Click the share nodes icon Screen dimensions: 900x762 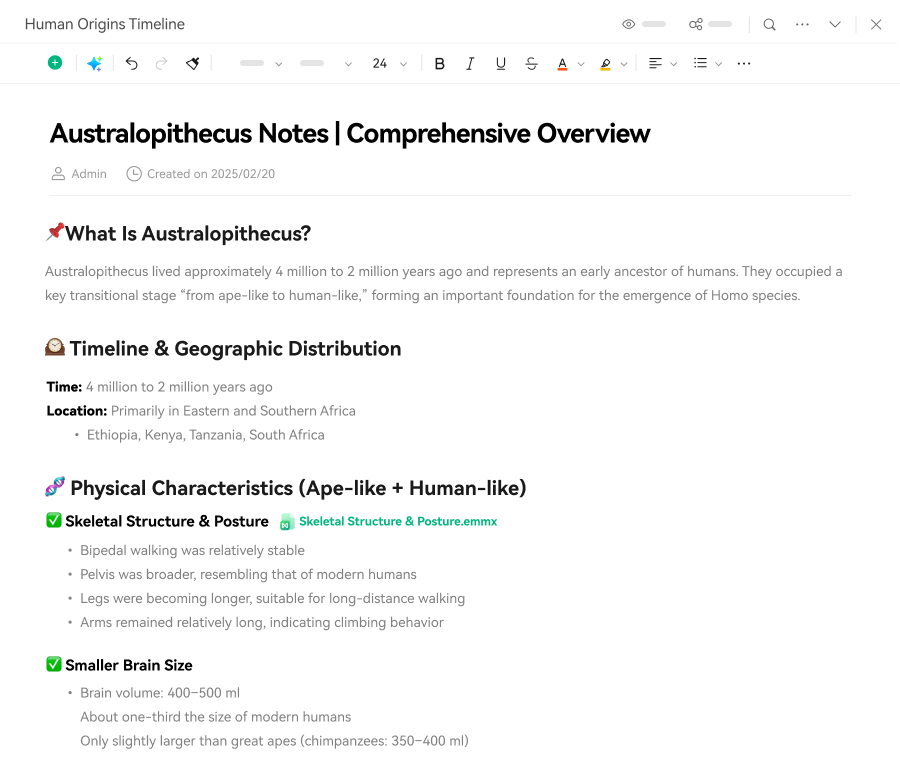(x=696, y=24)
